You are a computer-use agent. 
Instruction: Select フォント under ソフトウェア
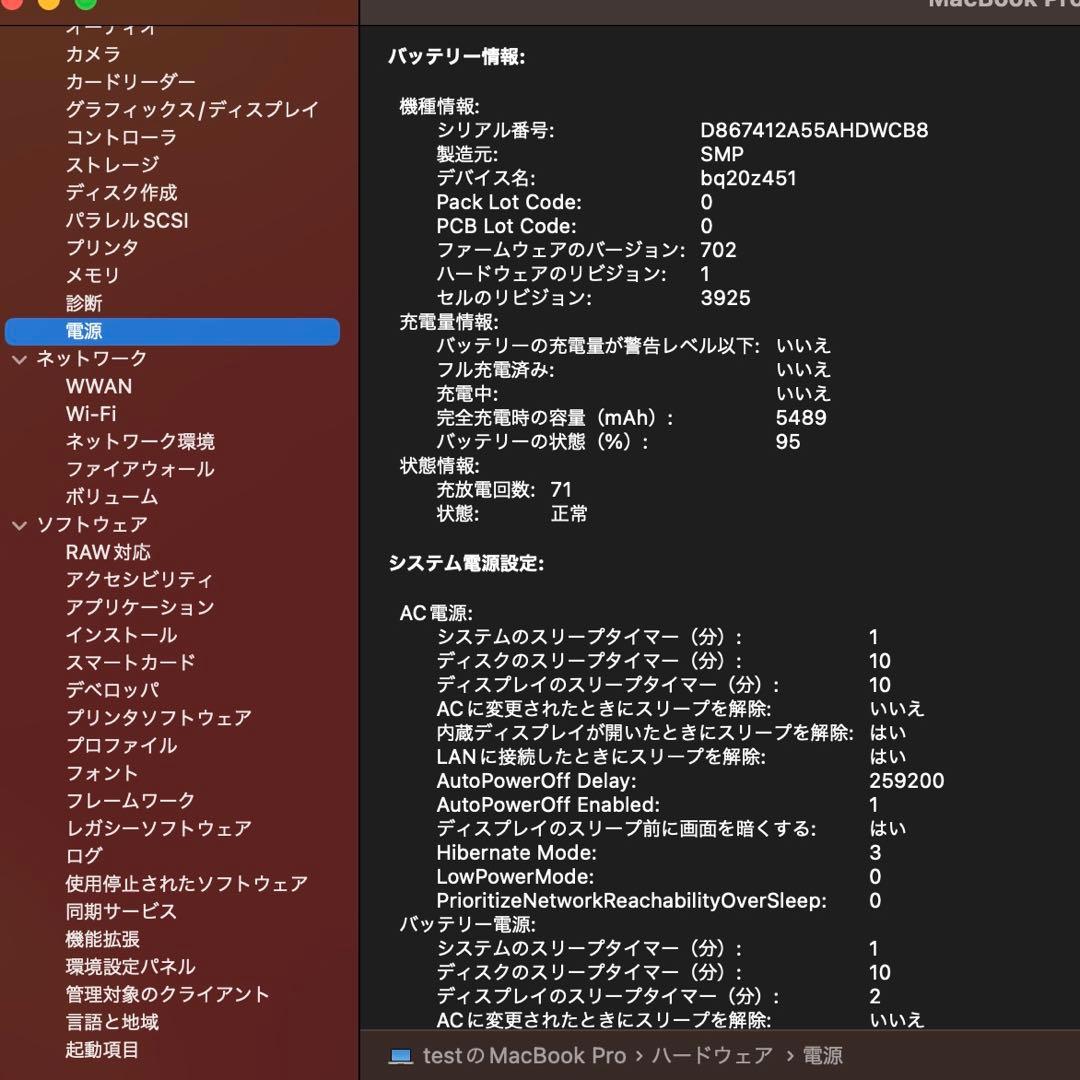click(101, 772)
